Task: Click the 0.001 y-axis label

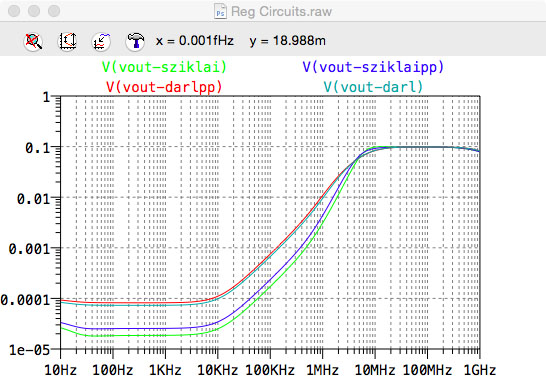Action: coord(30,249)
